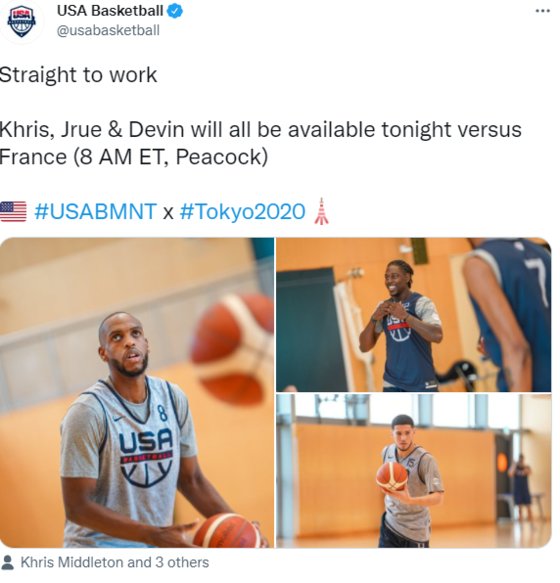The image size is (560, 583).
Task: Click the basketball held in the bottom-right photo
Action: [392, 477]
